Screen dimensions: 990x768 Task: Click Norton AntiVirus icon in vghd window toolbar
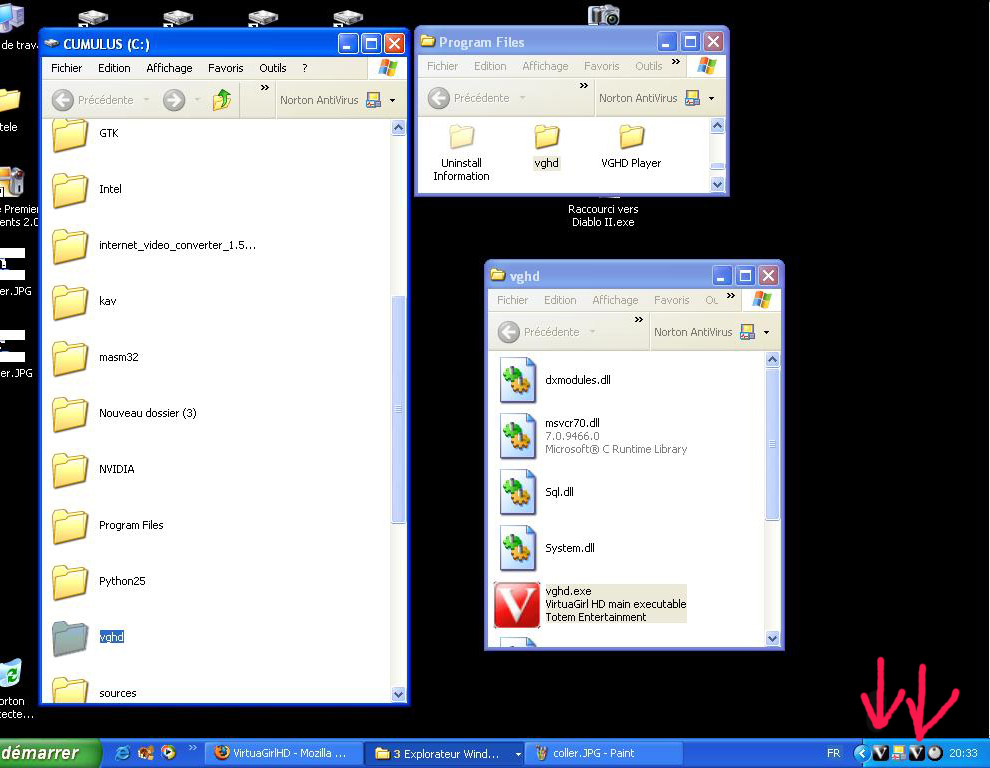pyautogui.click(x=748, y=332)
